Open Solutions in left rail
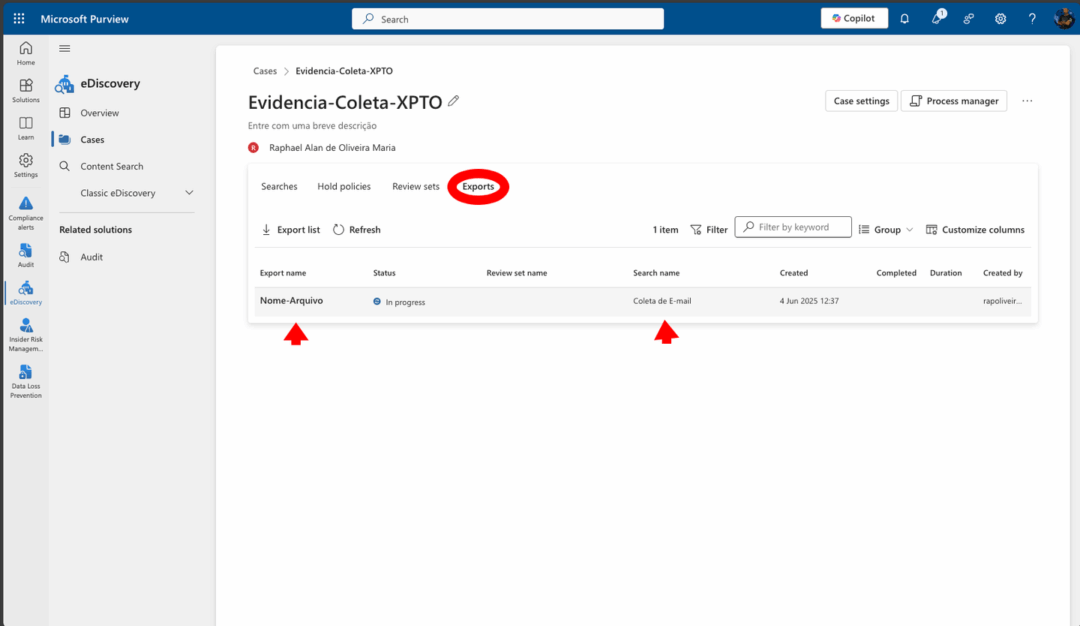 (x=25, y=90)
